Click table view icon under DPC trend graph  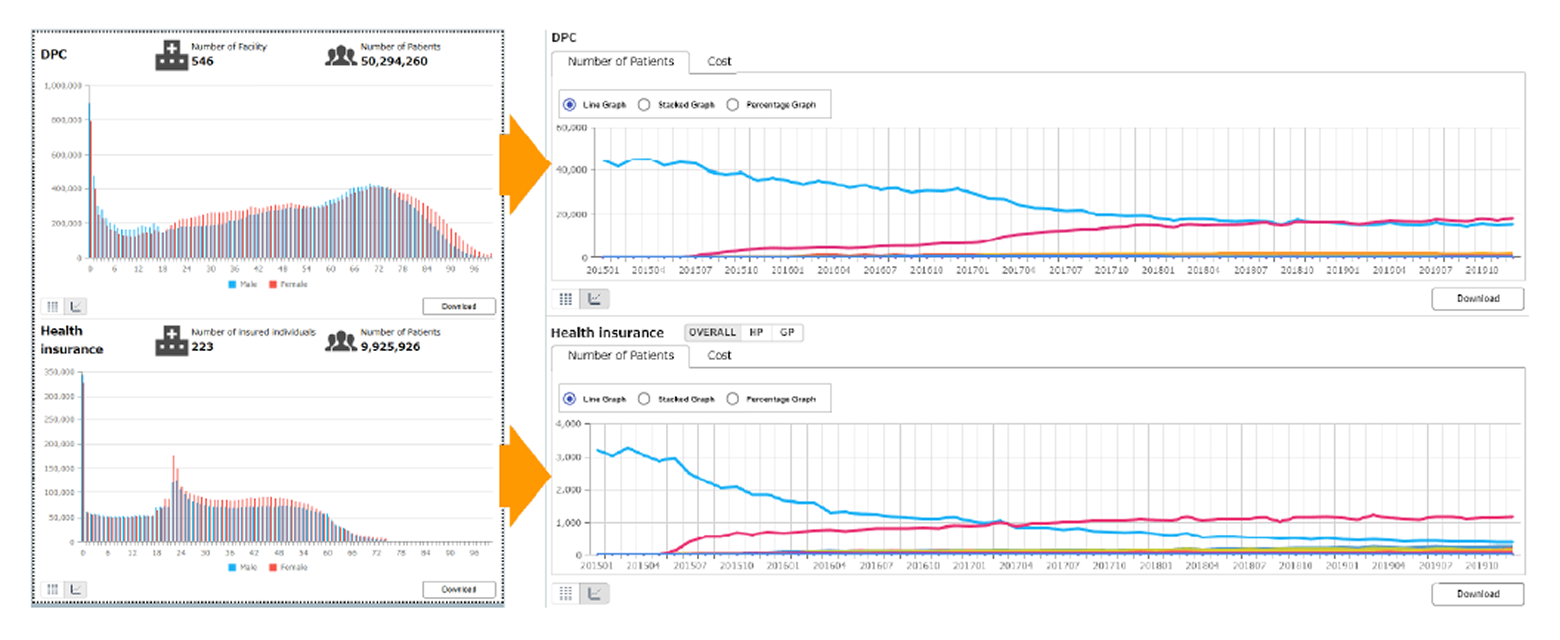(566, 298)
